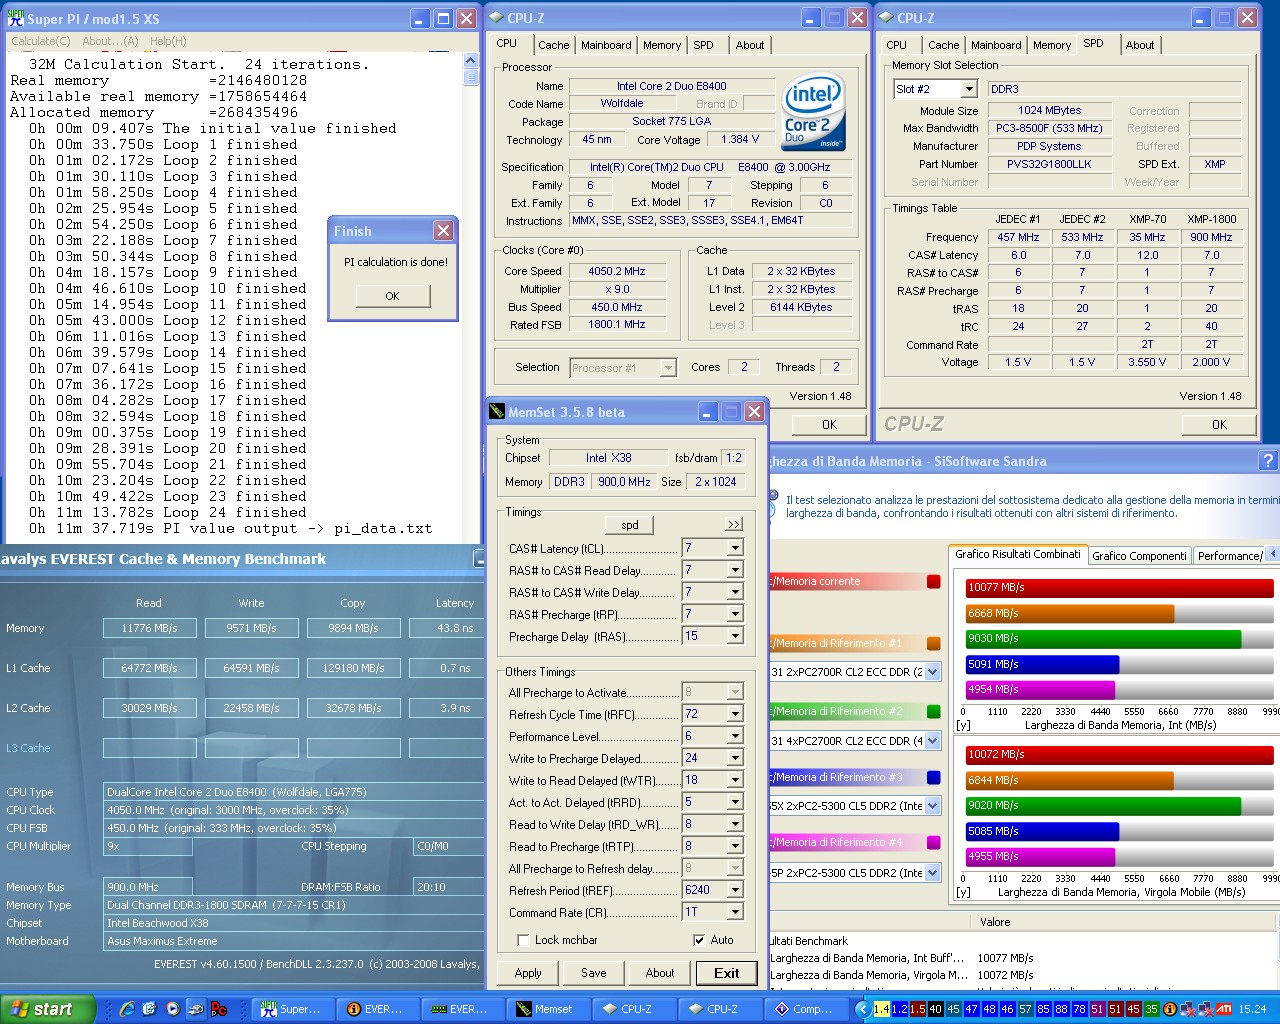
Task: Click the >> expand button in MemSet
Action: click(x=734, y=524)
